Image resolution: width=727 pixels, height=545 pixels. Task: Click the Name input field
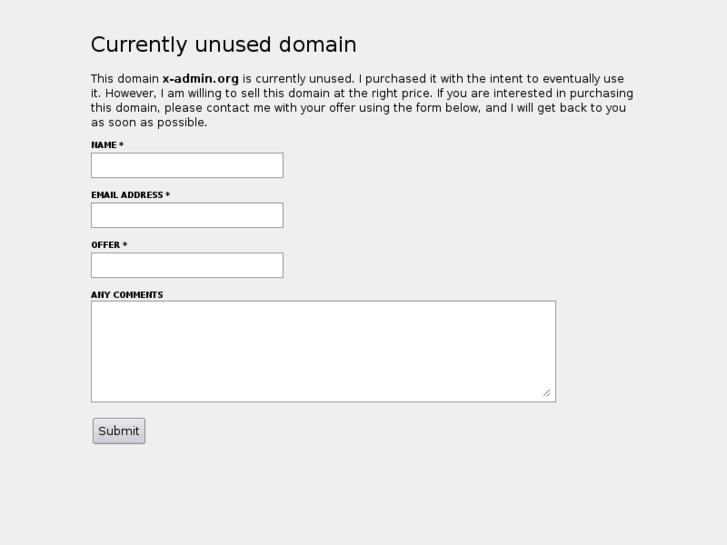click(187, 165)
